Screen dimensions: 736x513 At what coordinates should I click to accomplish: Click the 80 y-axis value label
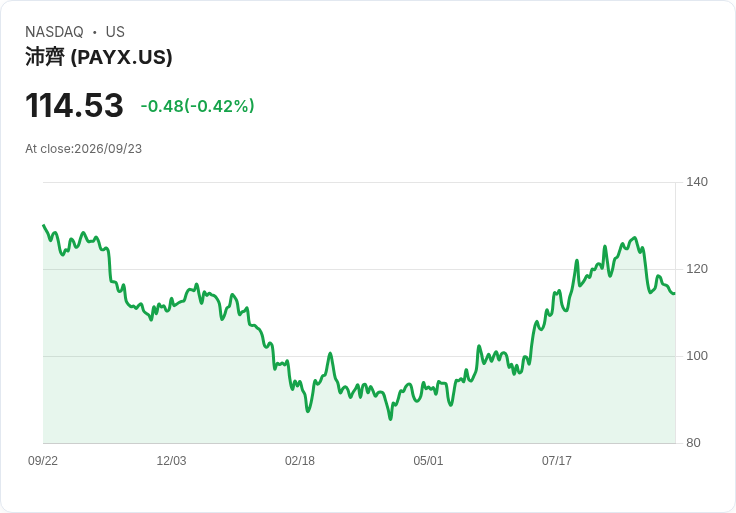pos(693,443)
